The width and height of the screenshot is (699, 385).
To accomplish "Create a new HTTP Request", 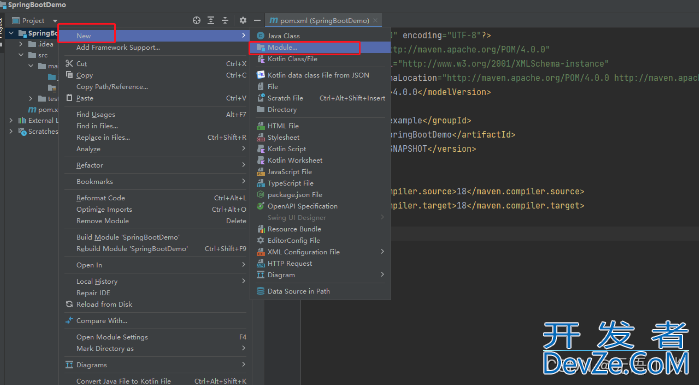I will (x=321, y=263).
